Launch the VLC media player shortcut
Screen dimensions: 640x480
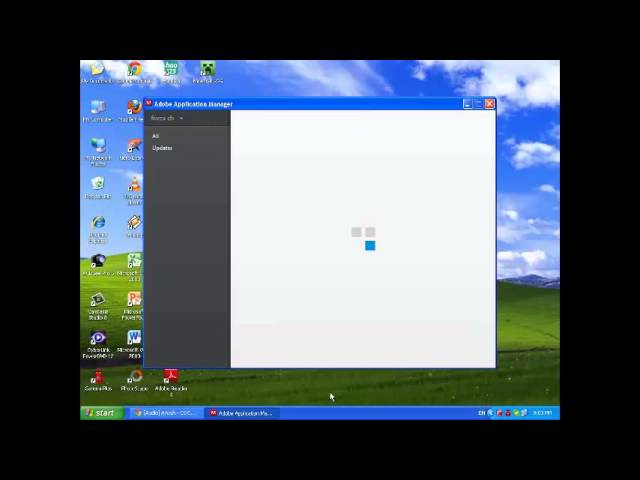coord(134,190)
